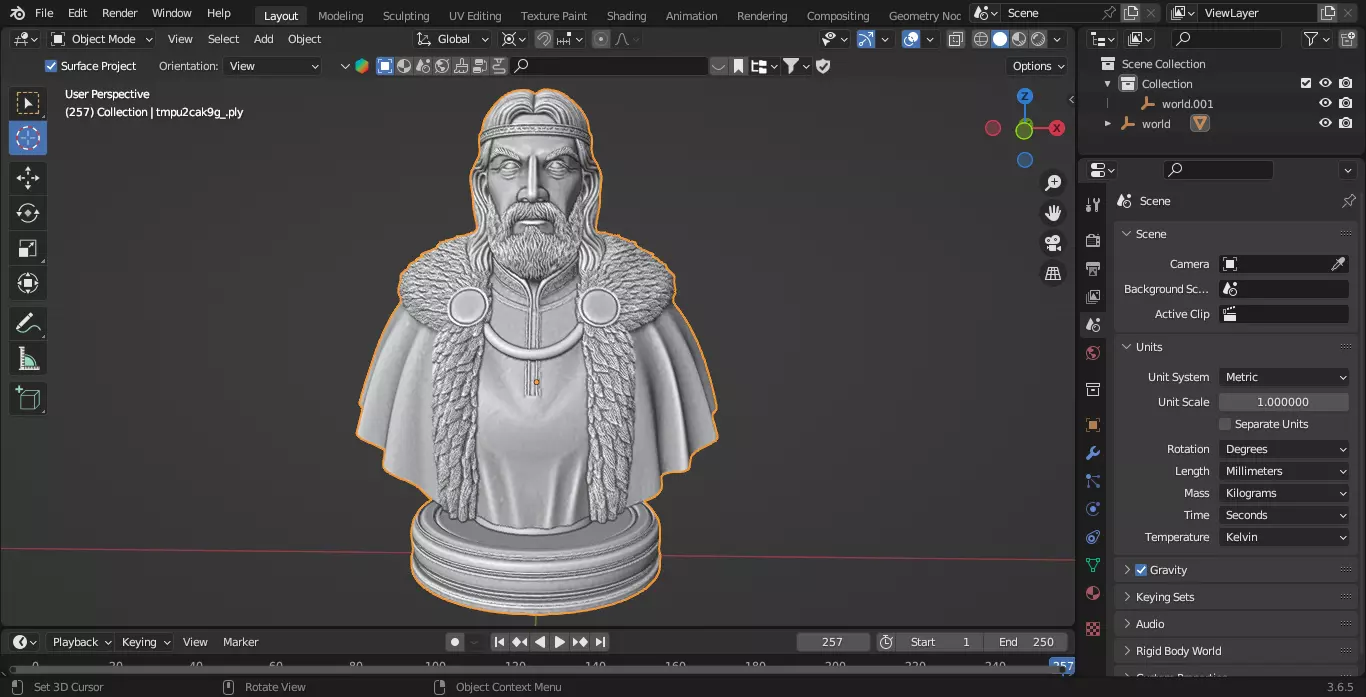Open the Physics properties tab
The height and width of the screenshot is (697, 1366).
[x=1093, y=509]
